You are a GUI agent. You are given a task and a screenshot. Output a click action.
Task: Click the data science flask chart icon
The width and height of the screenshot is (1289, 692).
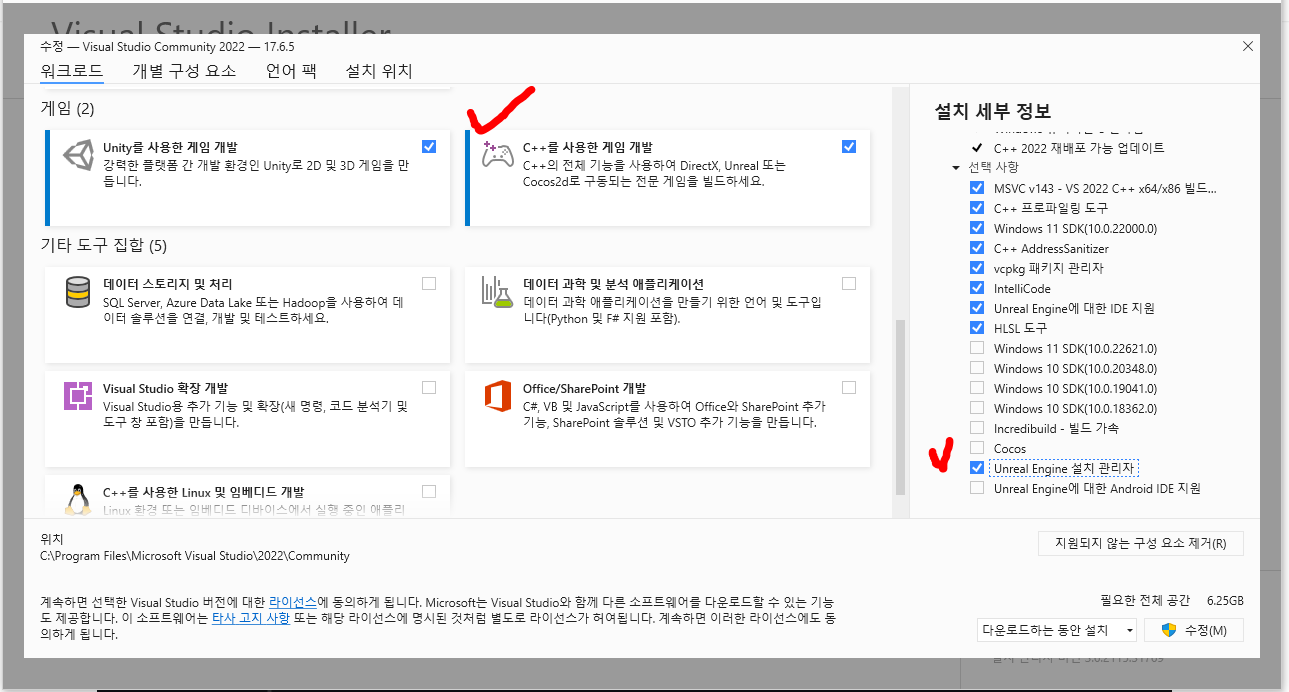point(497,293)
